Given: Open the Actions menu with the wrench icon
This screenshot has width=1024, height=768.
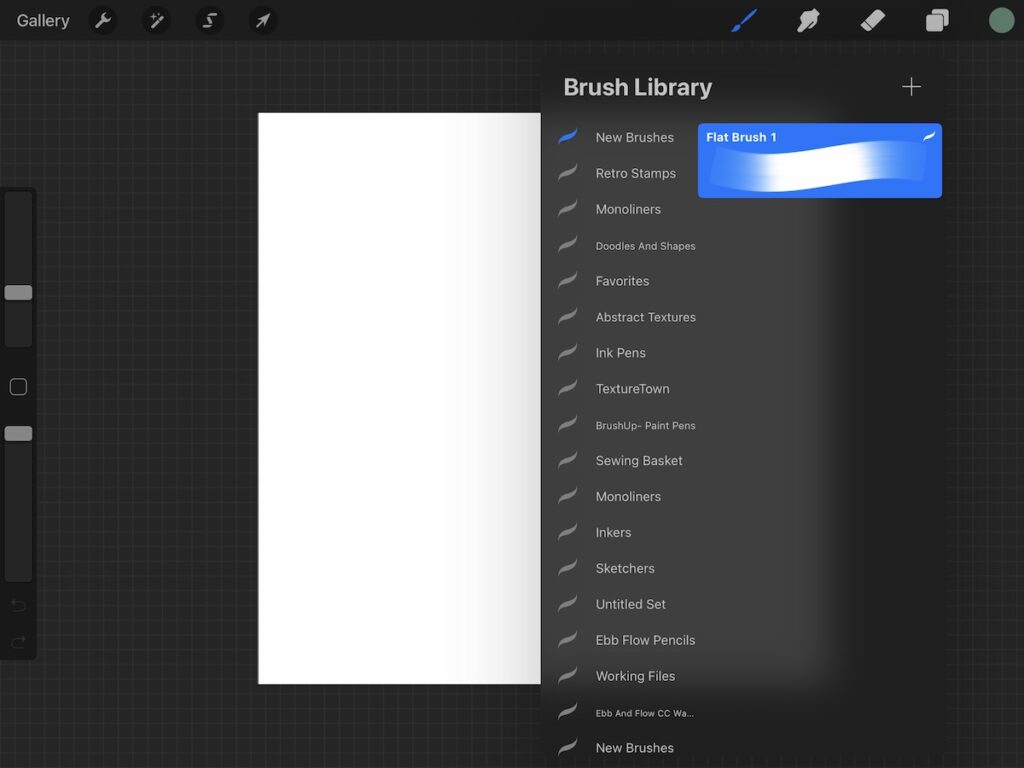Looking at the screenshot, I should tap(103, 20).
